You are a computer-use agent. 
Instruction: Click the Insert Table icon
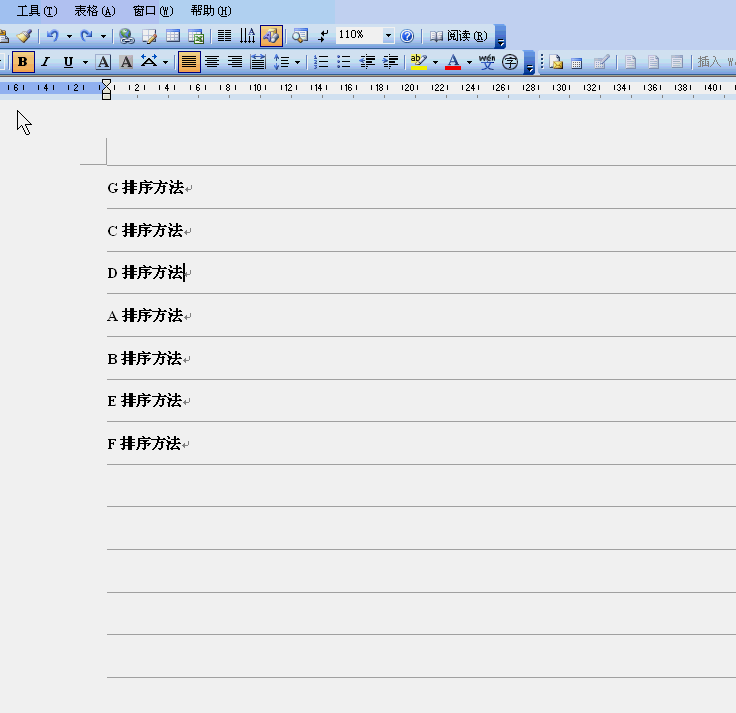click(173, 36)
